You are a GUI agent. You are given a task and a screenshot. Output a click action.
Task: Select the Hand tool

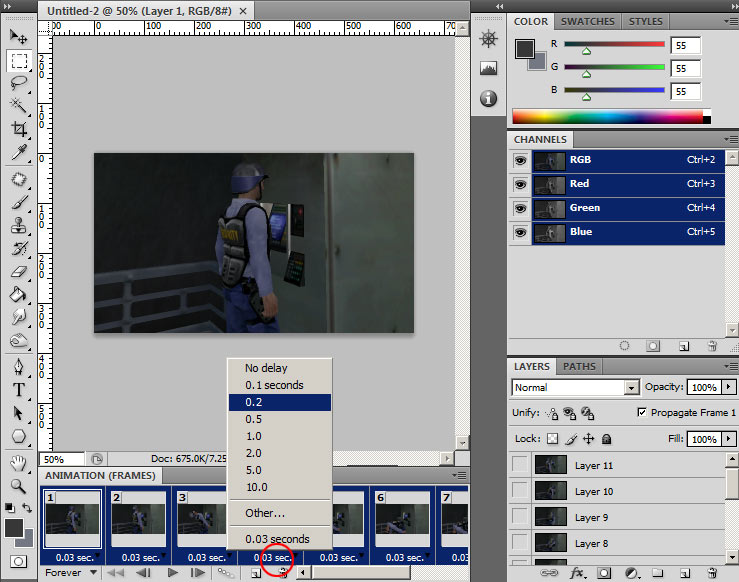coord(19,463)
